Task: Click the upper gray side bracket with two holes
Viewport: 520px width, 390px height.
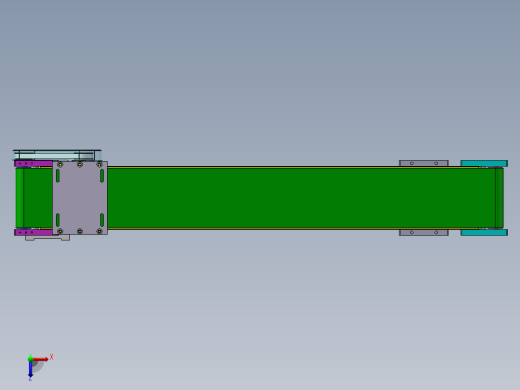Action: point(424,163)
